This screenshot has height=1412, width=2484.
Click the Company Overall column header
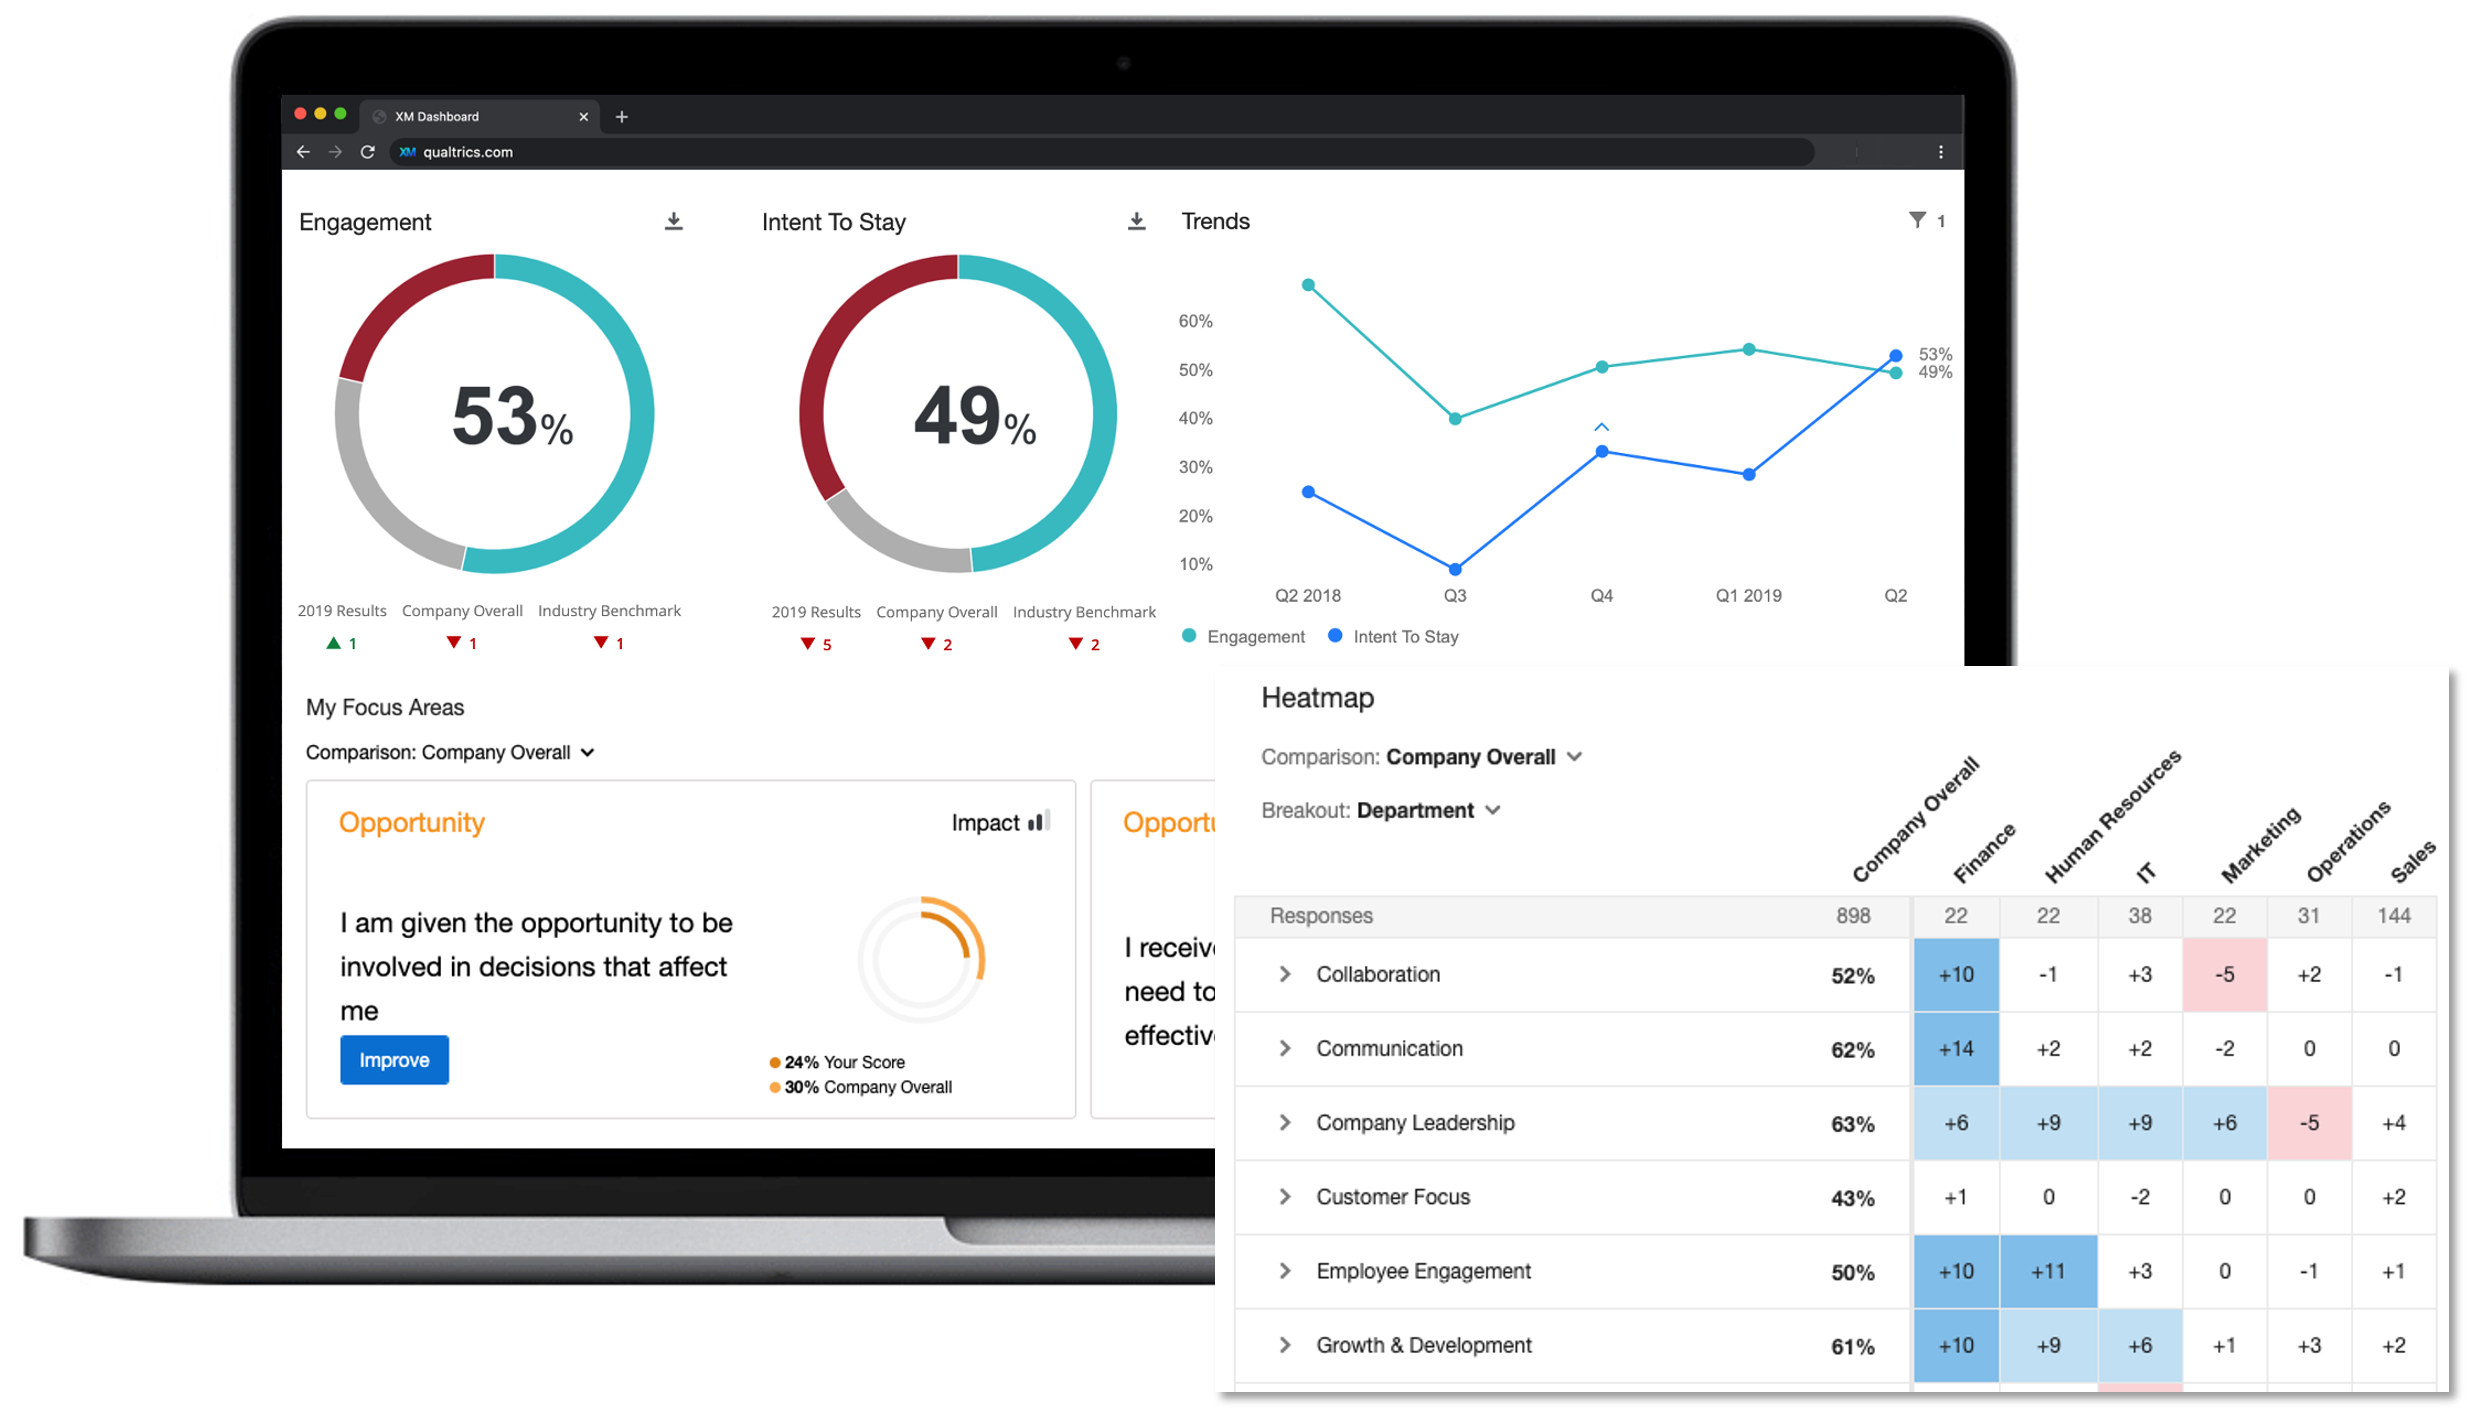1915,819
